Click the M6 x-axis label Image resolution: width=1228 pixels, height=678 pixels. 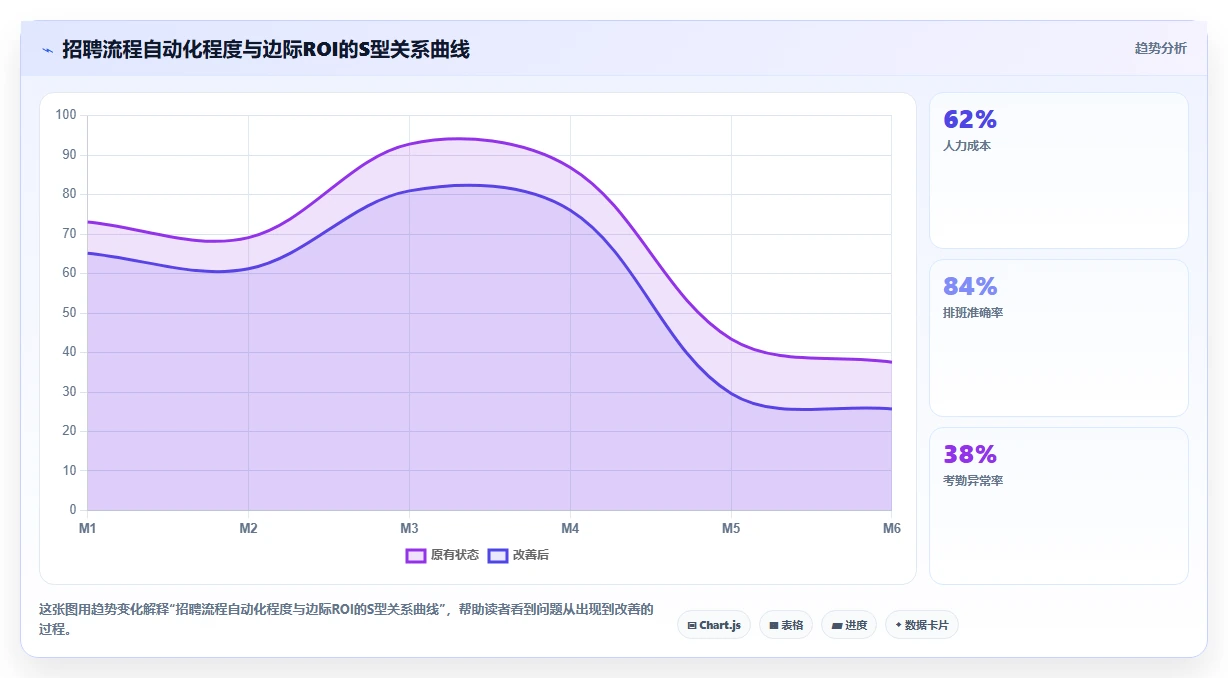pos(891,528)
